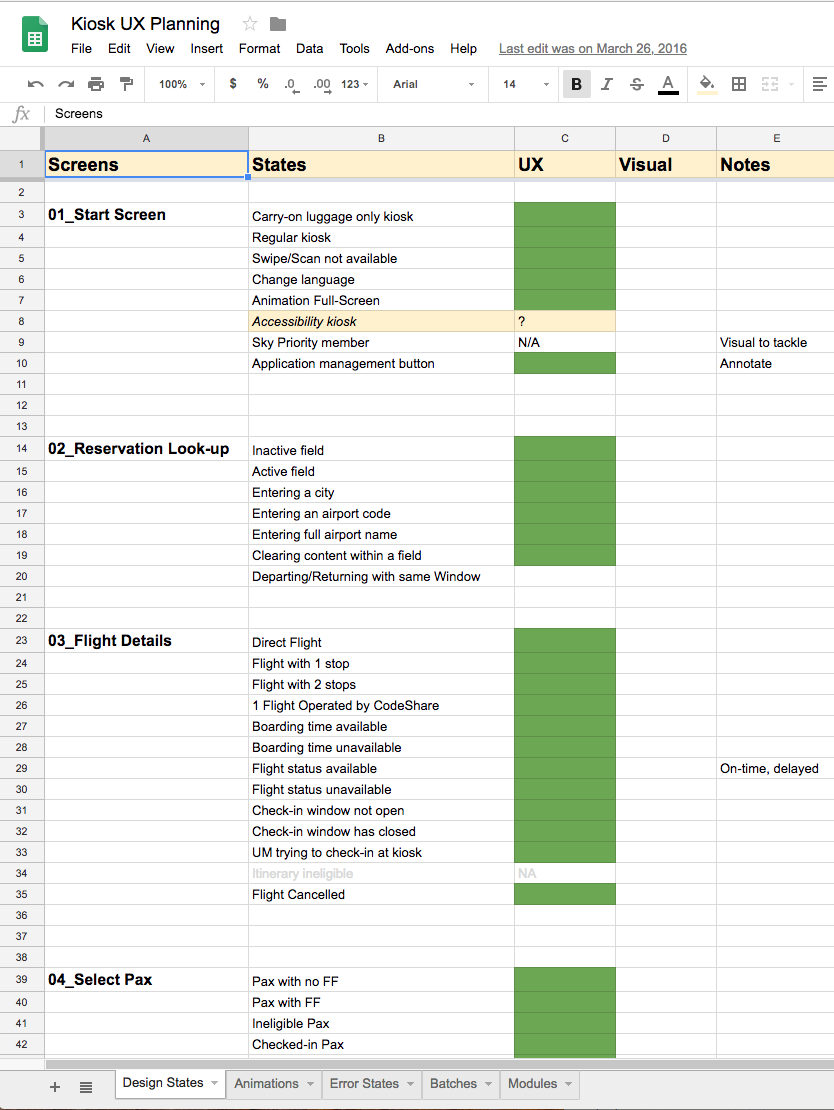Click the document title Kiosk UX Planning
Screen dimensions: 834x1110
click(145, 24)
